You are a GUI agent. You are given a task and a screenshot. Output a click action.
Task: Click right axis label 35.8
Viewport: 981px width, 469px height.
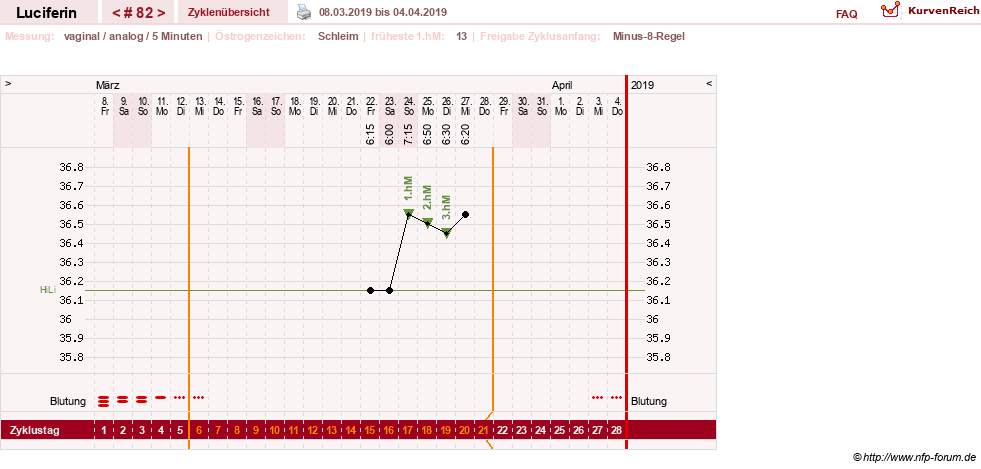click(658, 357)
